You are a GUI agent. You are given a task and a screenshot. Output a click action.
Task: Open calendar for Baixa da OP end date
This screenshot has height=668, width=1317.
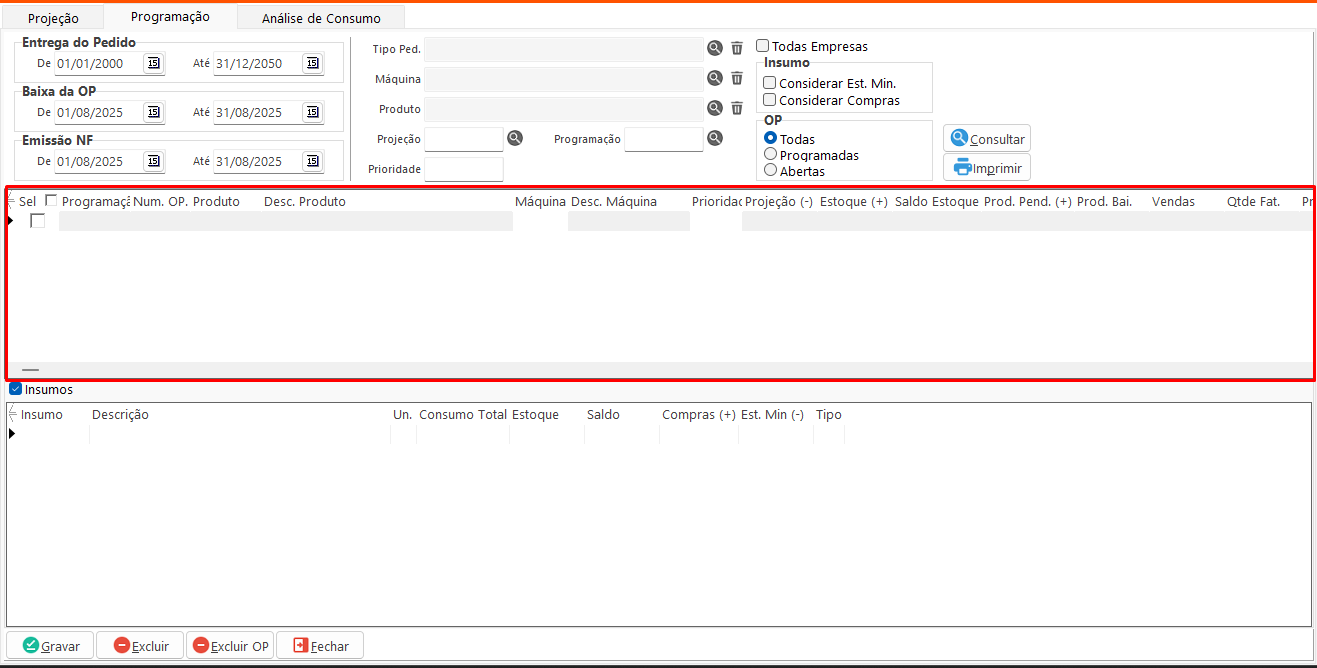[x=312, y=112]
